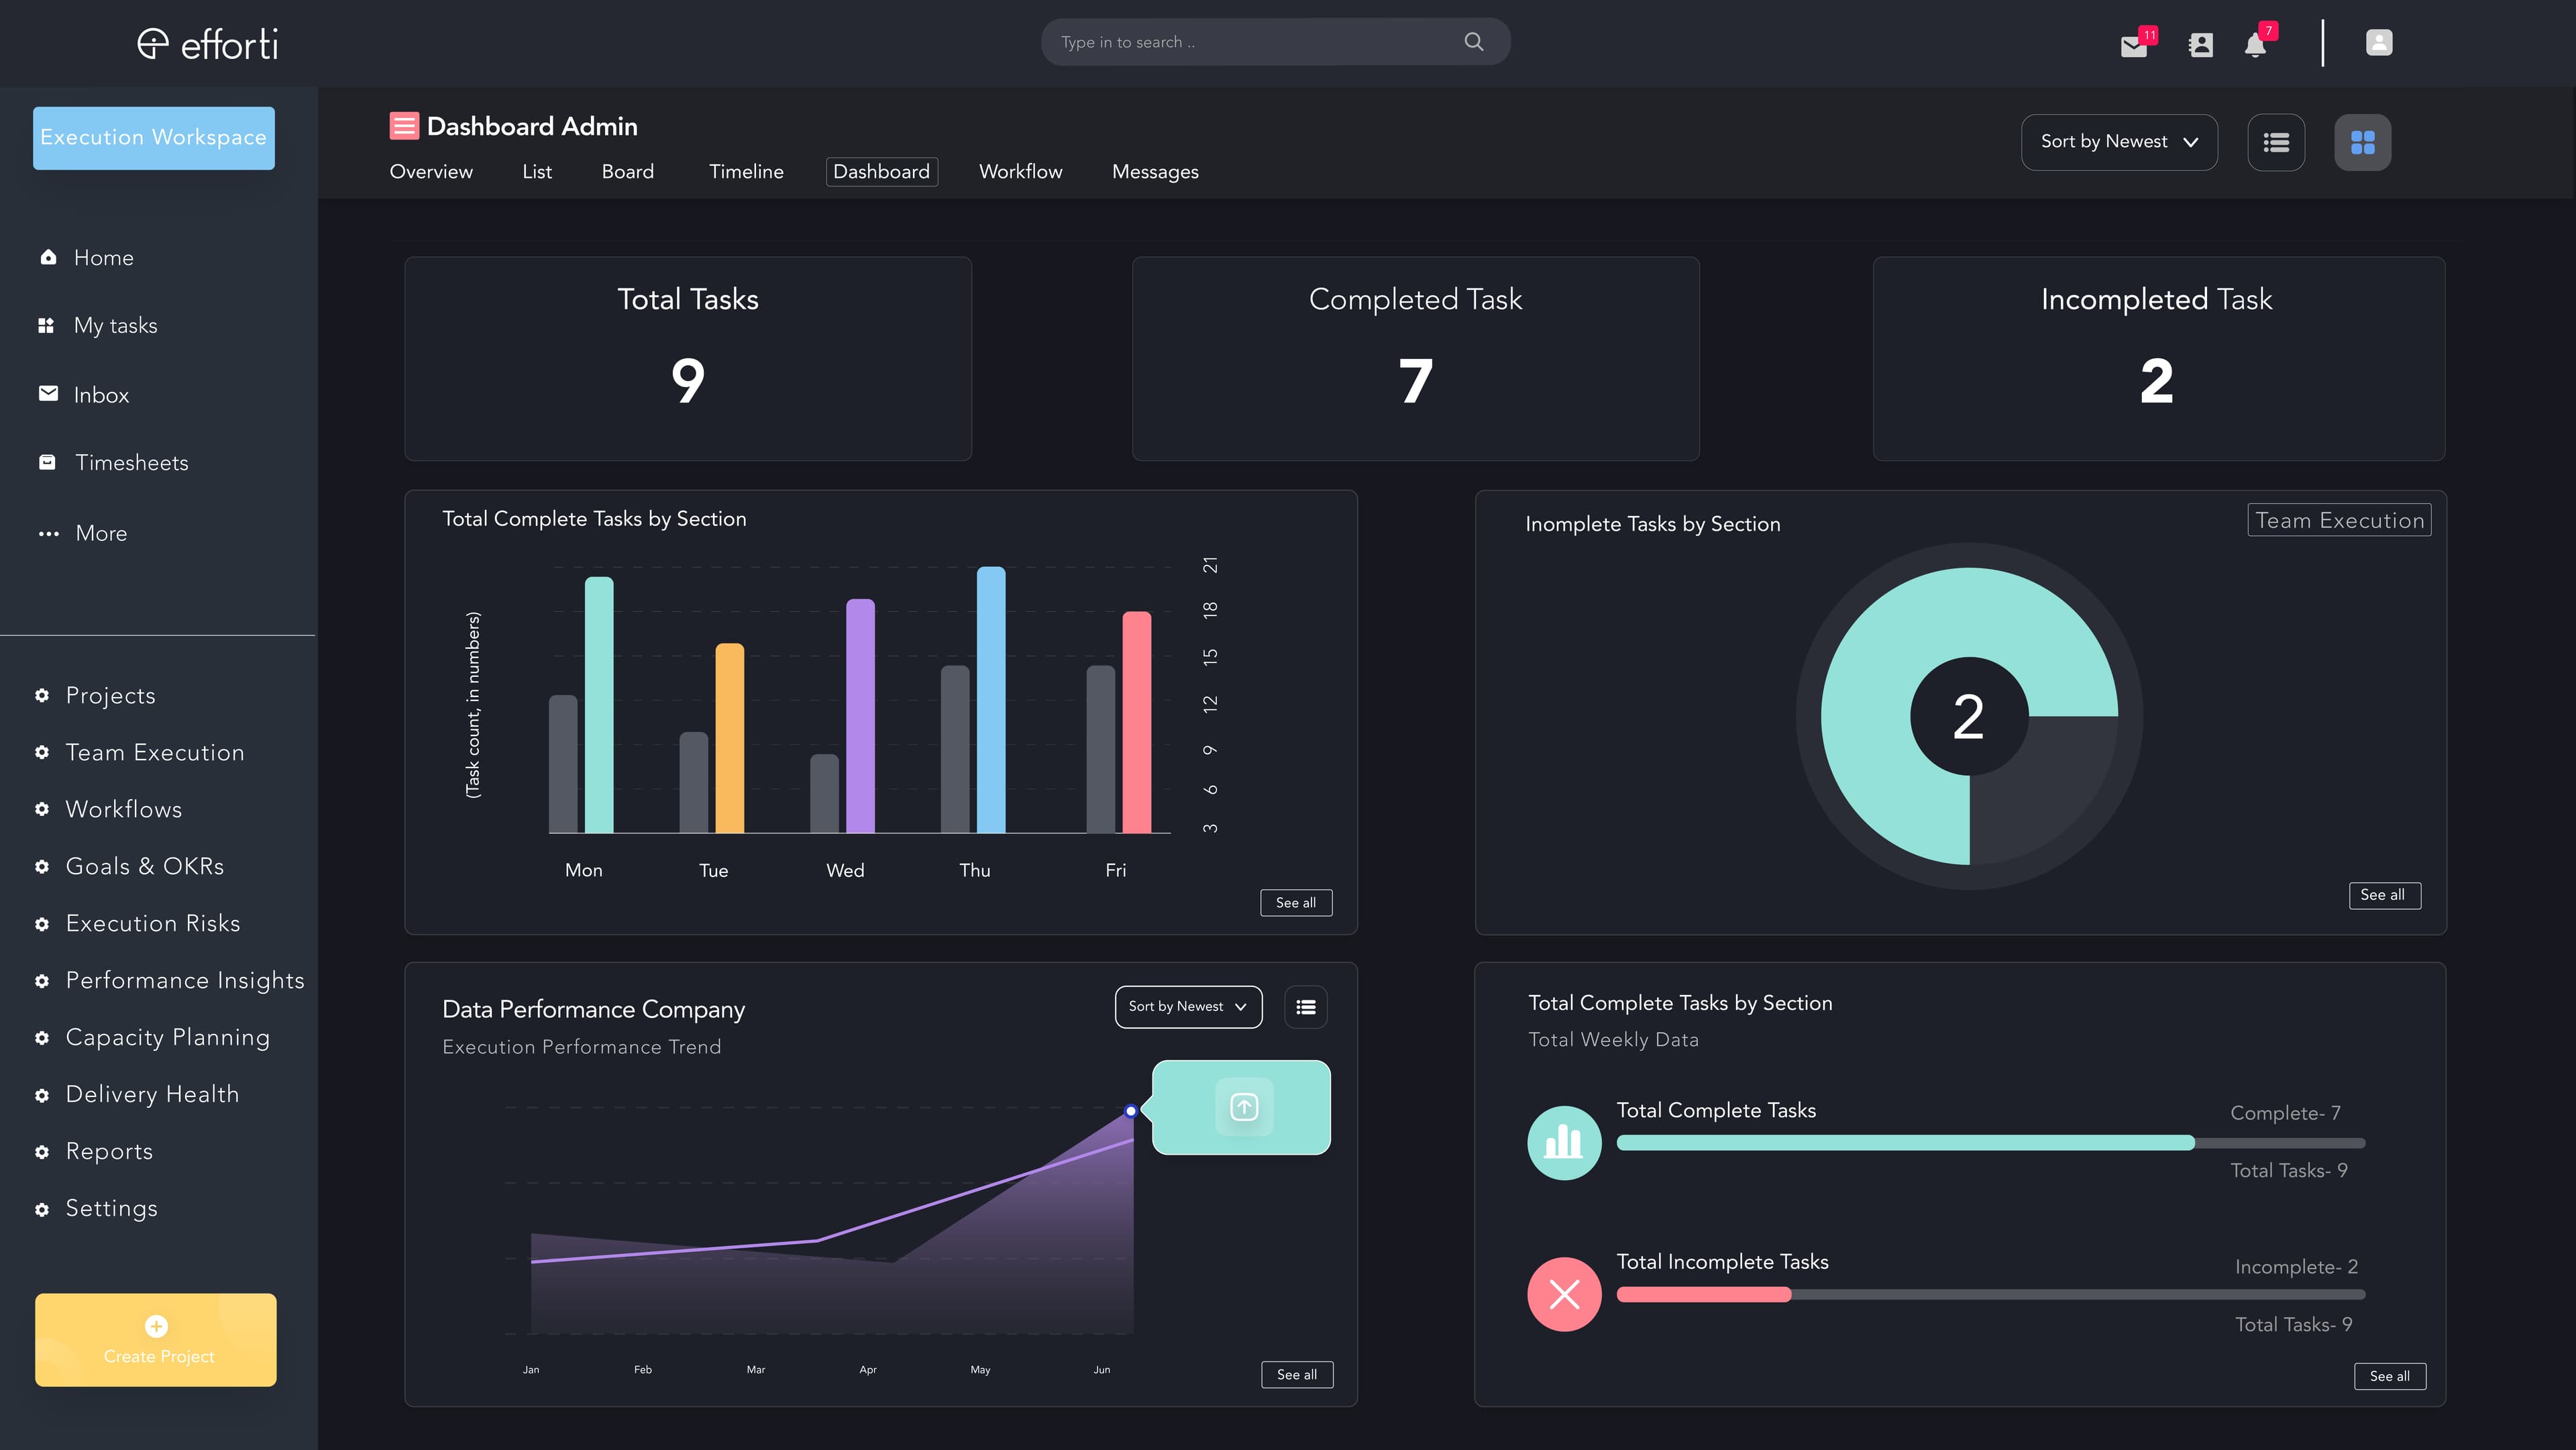The height and width of the screenshot is (1450, 2576).
Task: Open Sort by Newest in Data Performance card
Action: click(x=1187, y=1007)
